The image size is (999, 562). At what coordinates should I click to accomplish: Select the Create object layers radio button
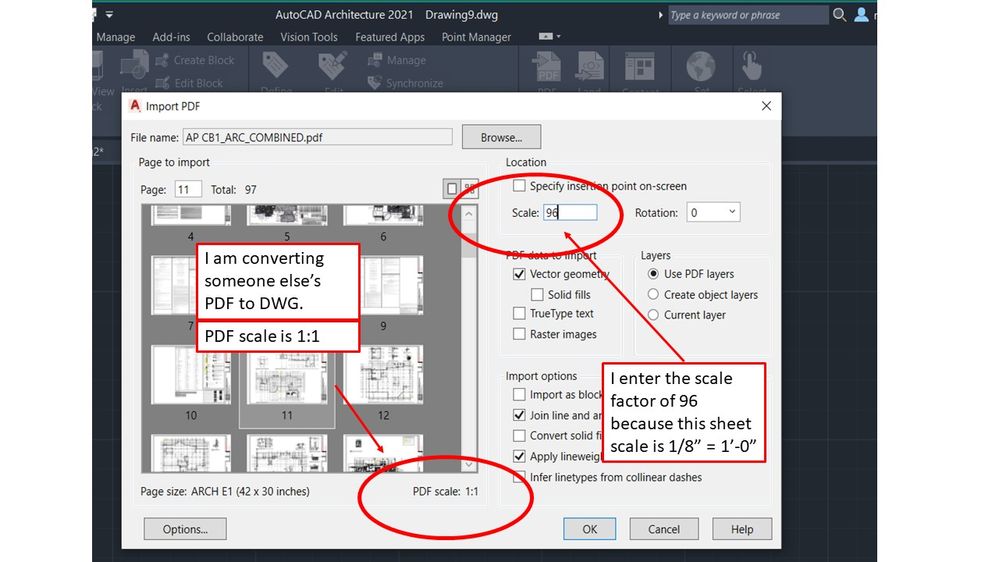coord(653,294)
